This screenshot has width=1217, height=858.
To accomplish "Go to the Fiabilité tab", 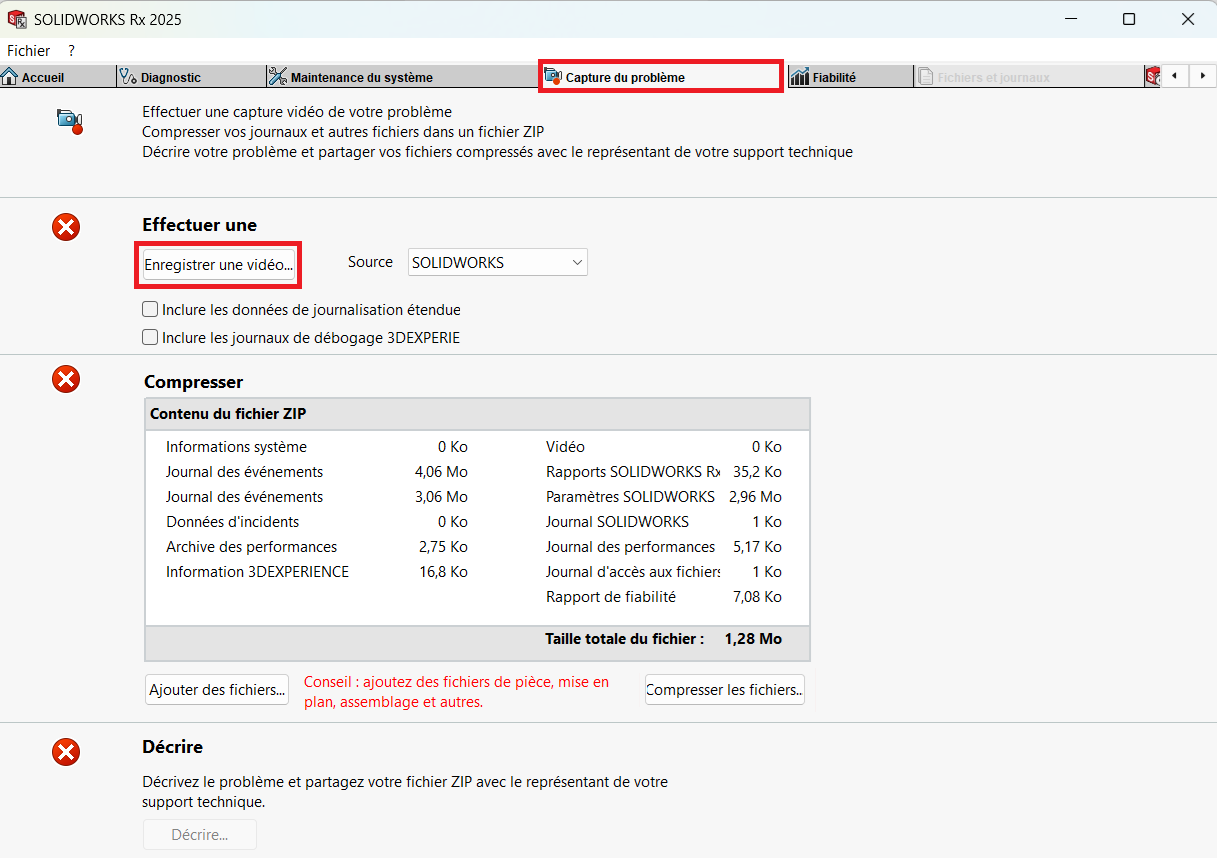I will click(850, 77).
